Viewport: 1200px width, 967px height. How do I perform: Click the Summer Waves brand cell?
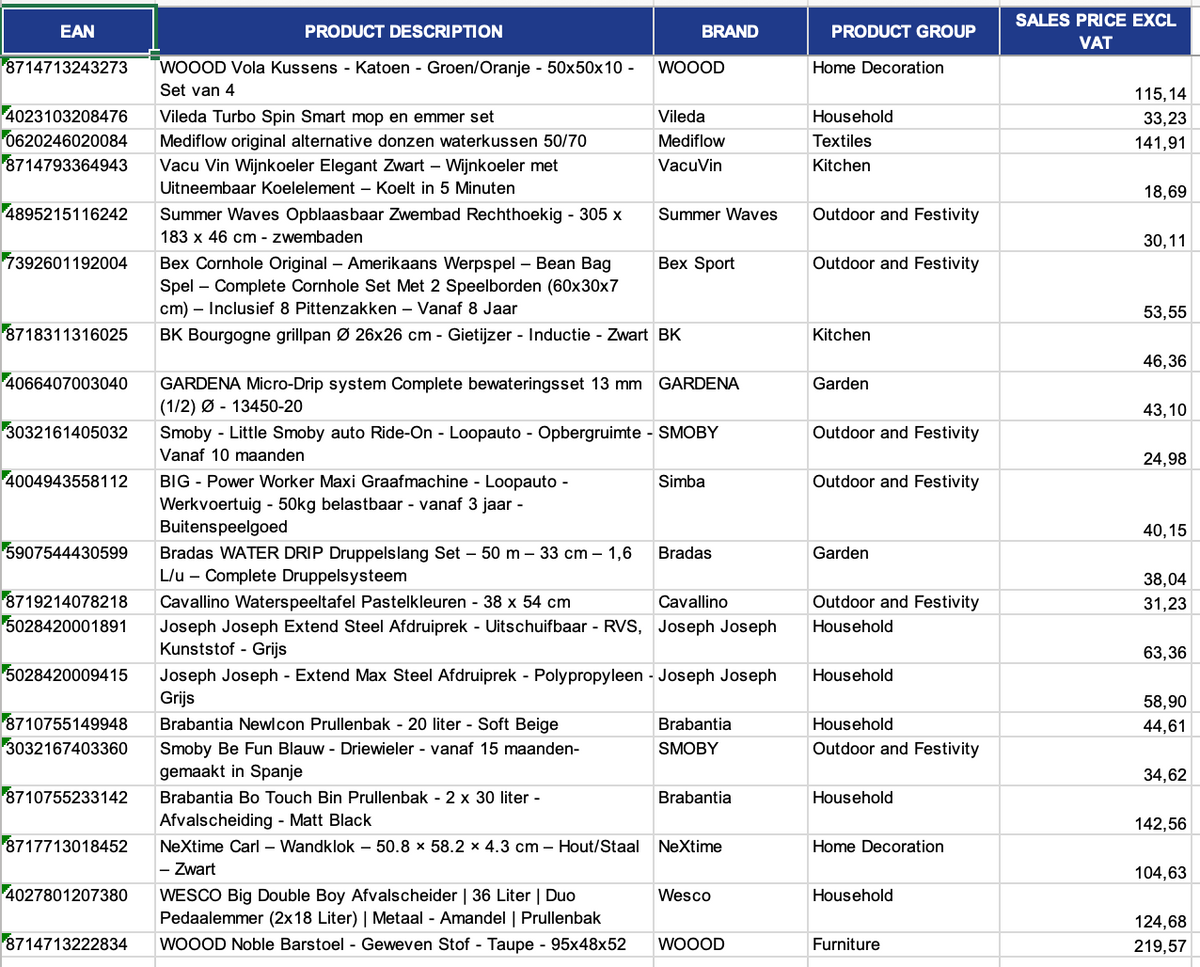click(x=730, y=226)
